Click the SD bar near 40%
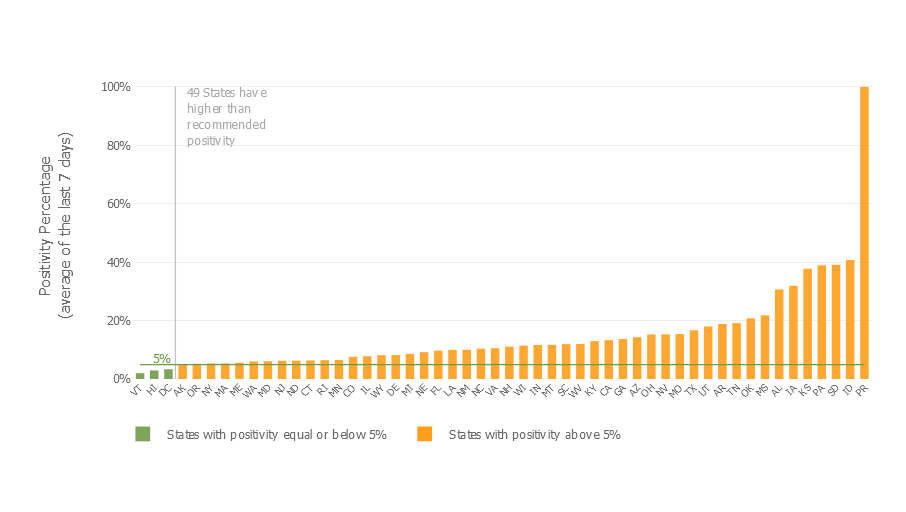Screen dimensions: 906x512 [x=836, y=321]
